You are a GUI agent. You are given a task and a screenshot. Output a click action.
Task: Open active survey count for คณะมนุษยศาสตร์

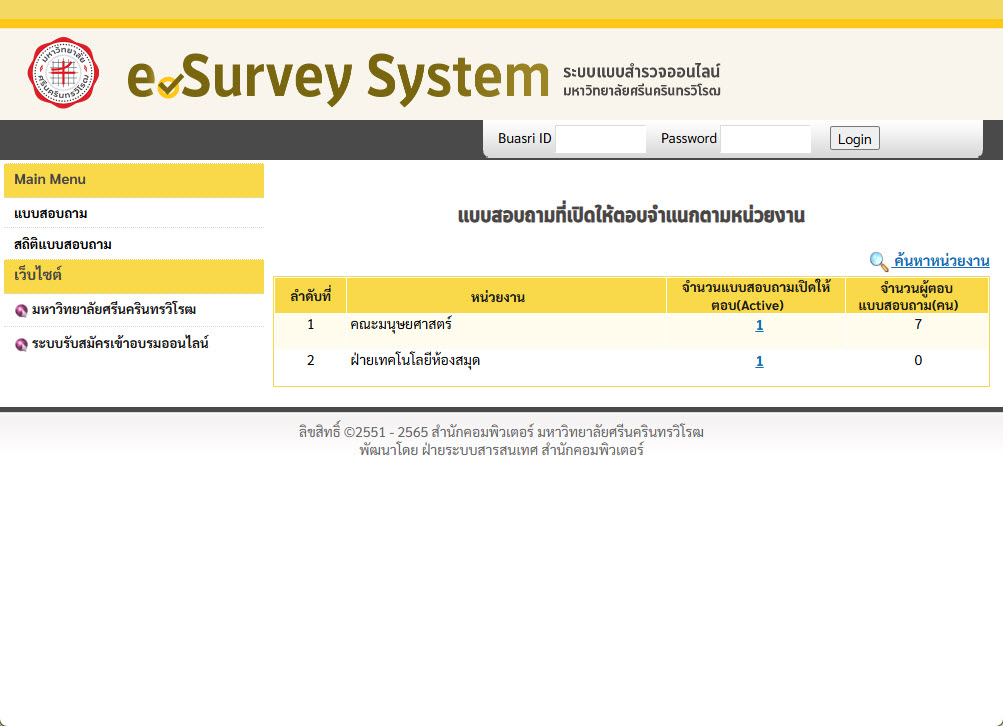click(x=759, y=325)
